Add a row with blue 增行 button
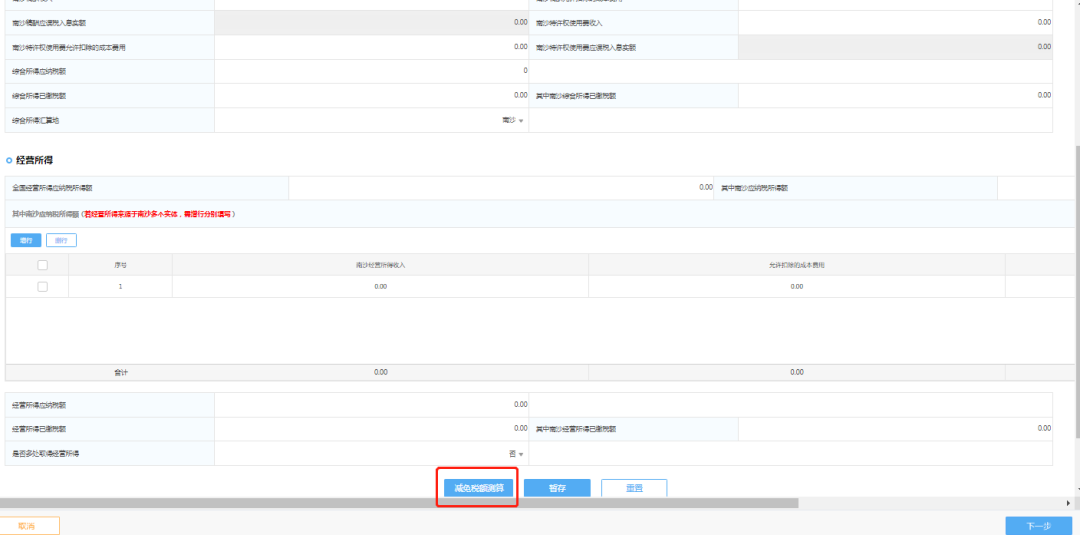This screenshot has width=1080, height=535. [26, 240]
